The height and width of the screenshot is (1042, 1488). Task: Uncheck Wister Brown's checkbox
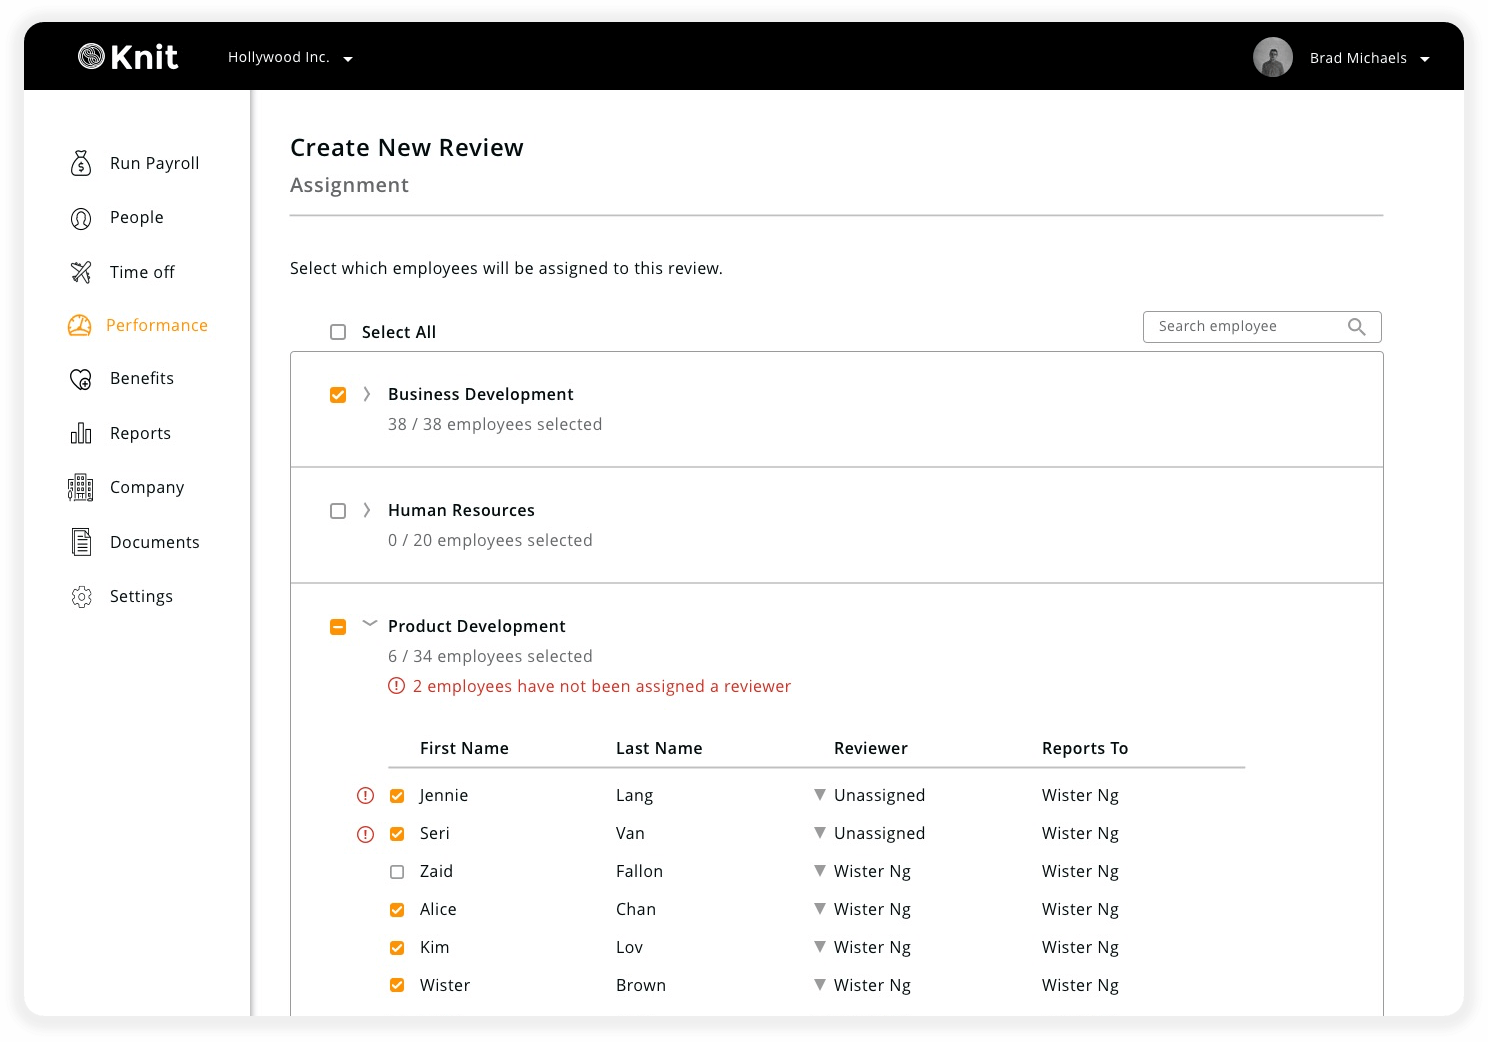click(x=397, y=986)
